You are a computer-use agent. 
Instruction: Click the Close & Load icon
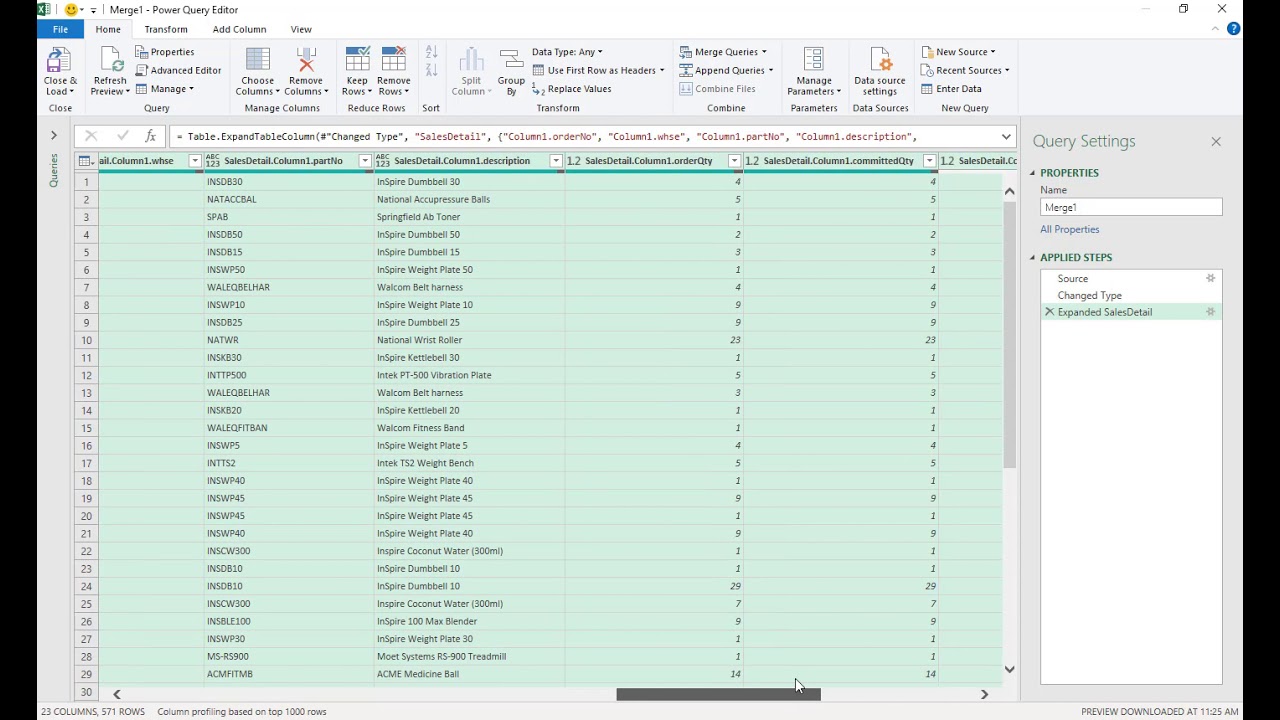point(60,60)
